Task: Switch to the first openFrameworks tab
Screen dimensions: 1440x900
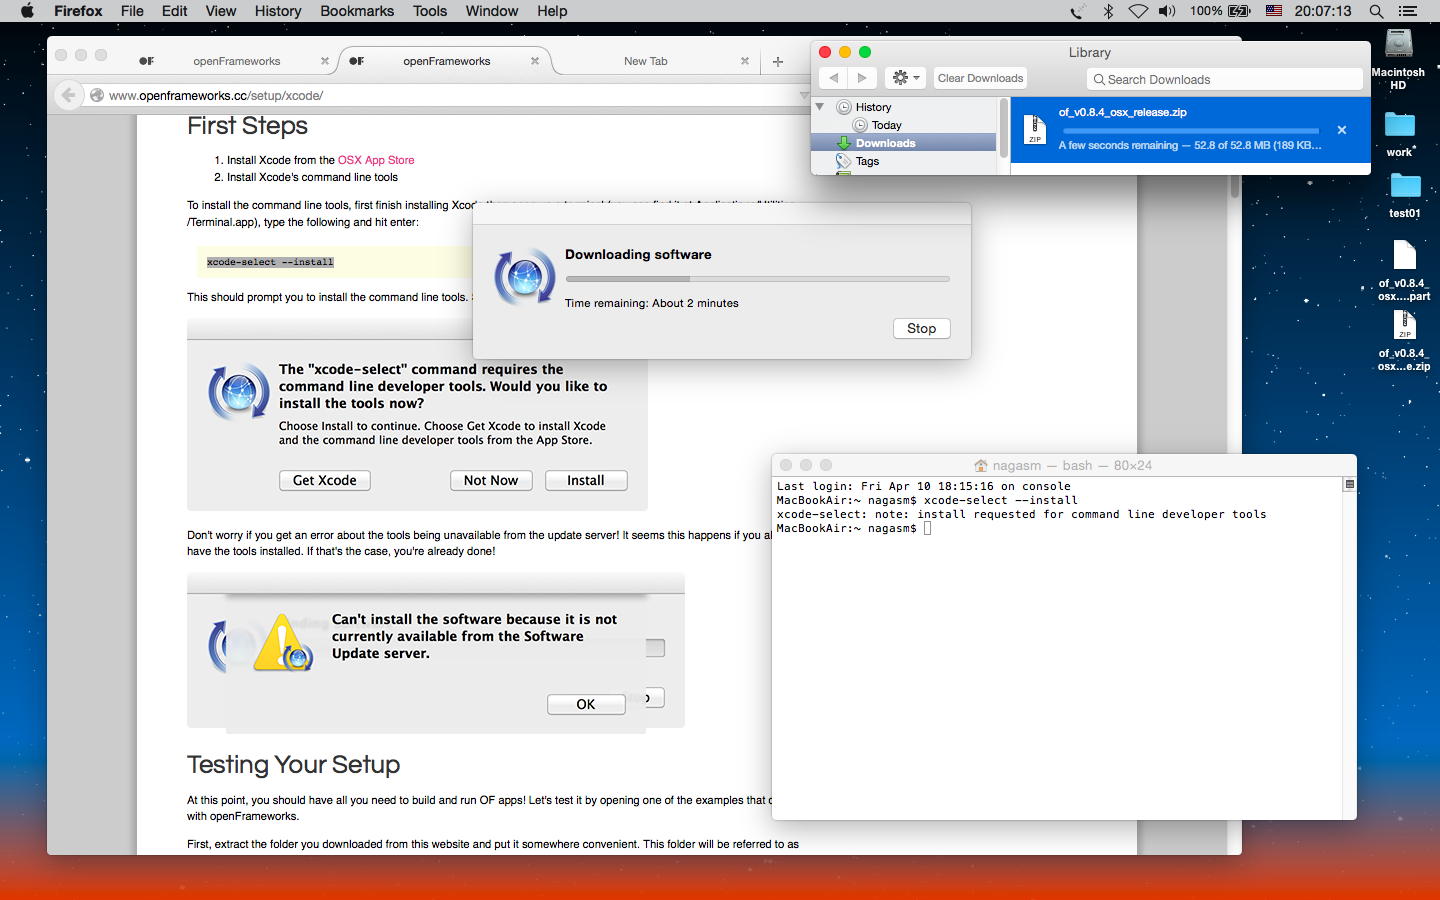Action: (237, 61)
